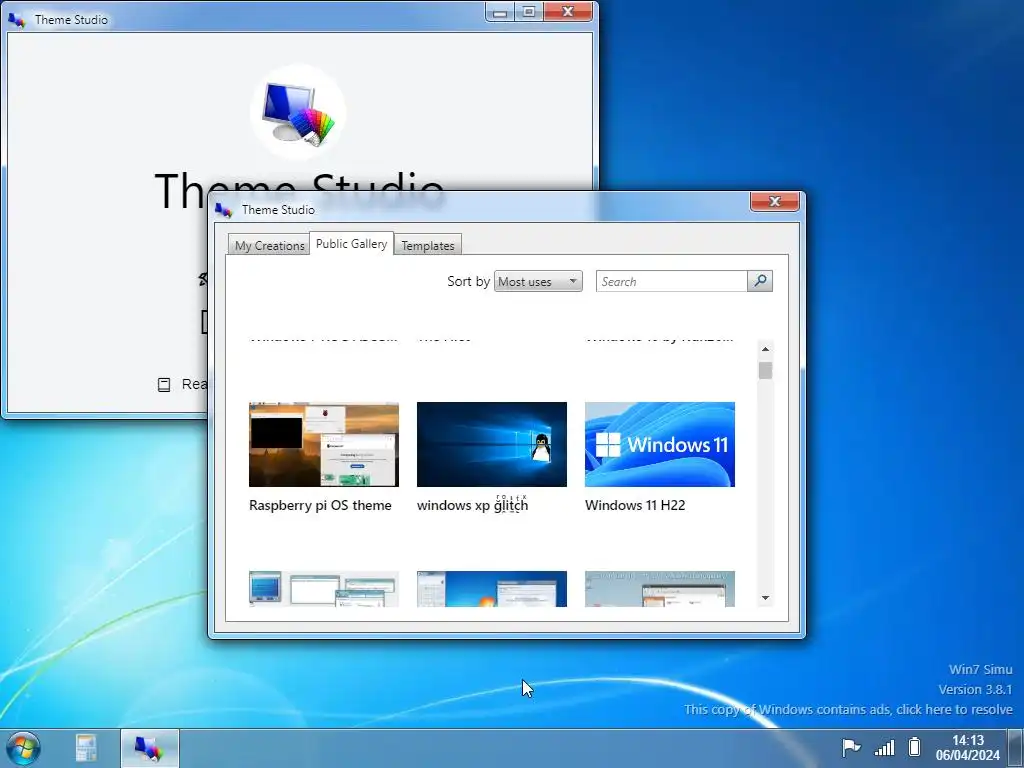The height and width of the screenshot is (768, 1024).
Task: Open the Raspberry pi OS theme thumbnail
Action: click(324, 444)
